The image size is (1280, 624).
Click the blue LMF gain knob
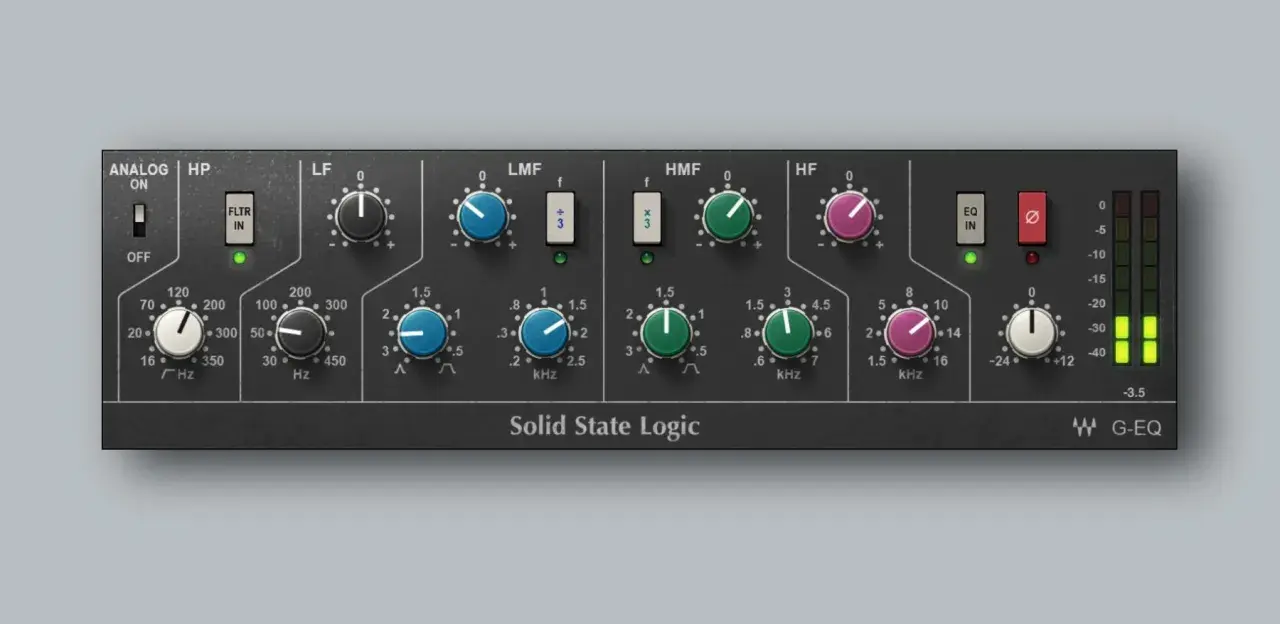pos(482,217)
